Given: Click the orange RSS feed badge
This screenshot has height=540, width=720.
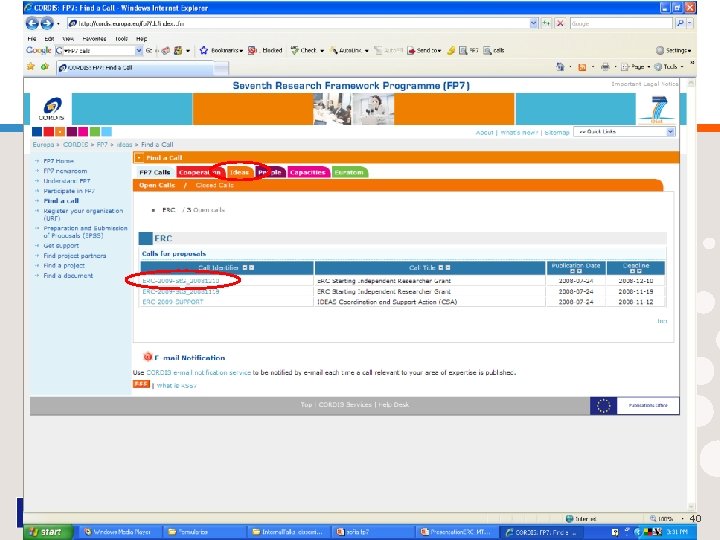Looking at the screenshot, I should coord(141,384).
